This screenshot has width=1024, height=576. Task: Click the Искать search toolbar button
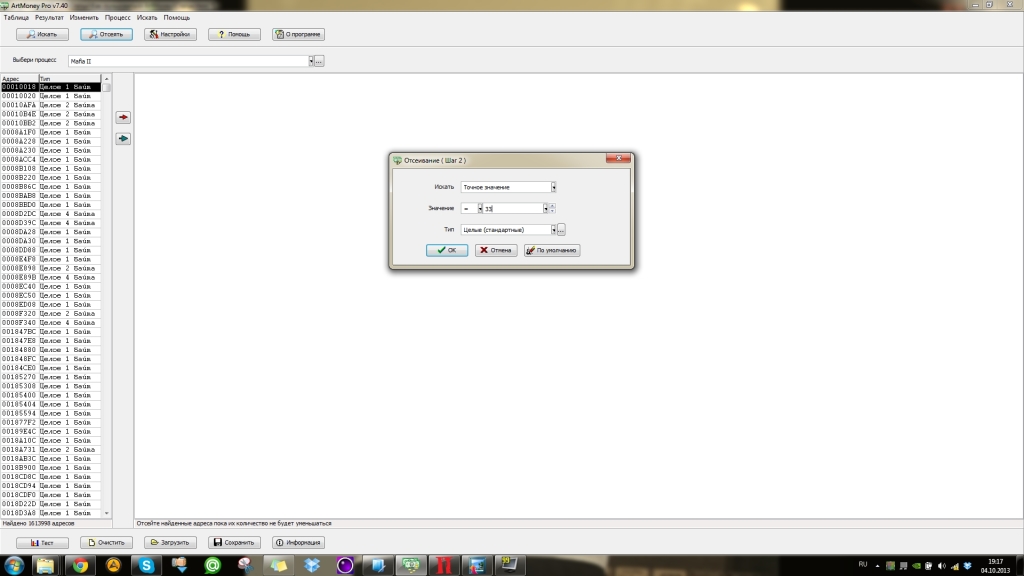tap(42, 34)
